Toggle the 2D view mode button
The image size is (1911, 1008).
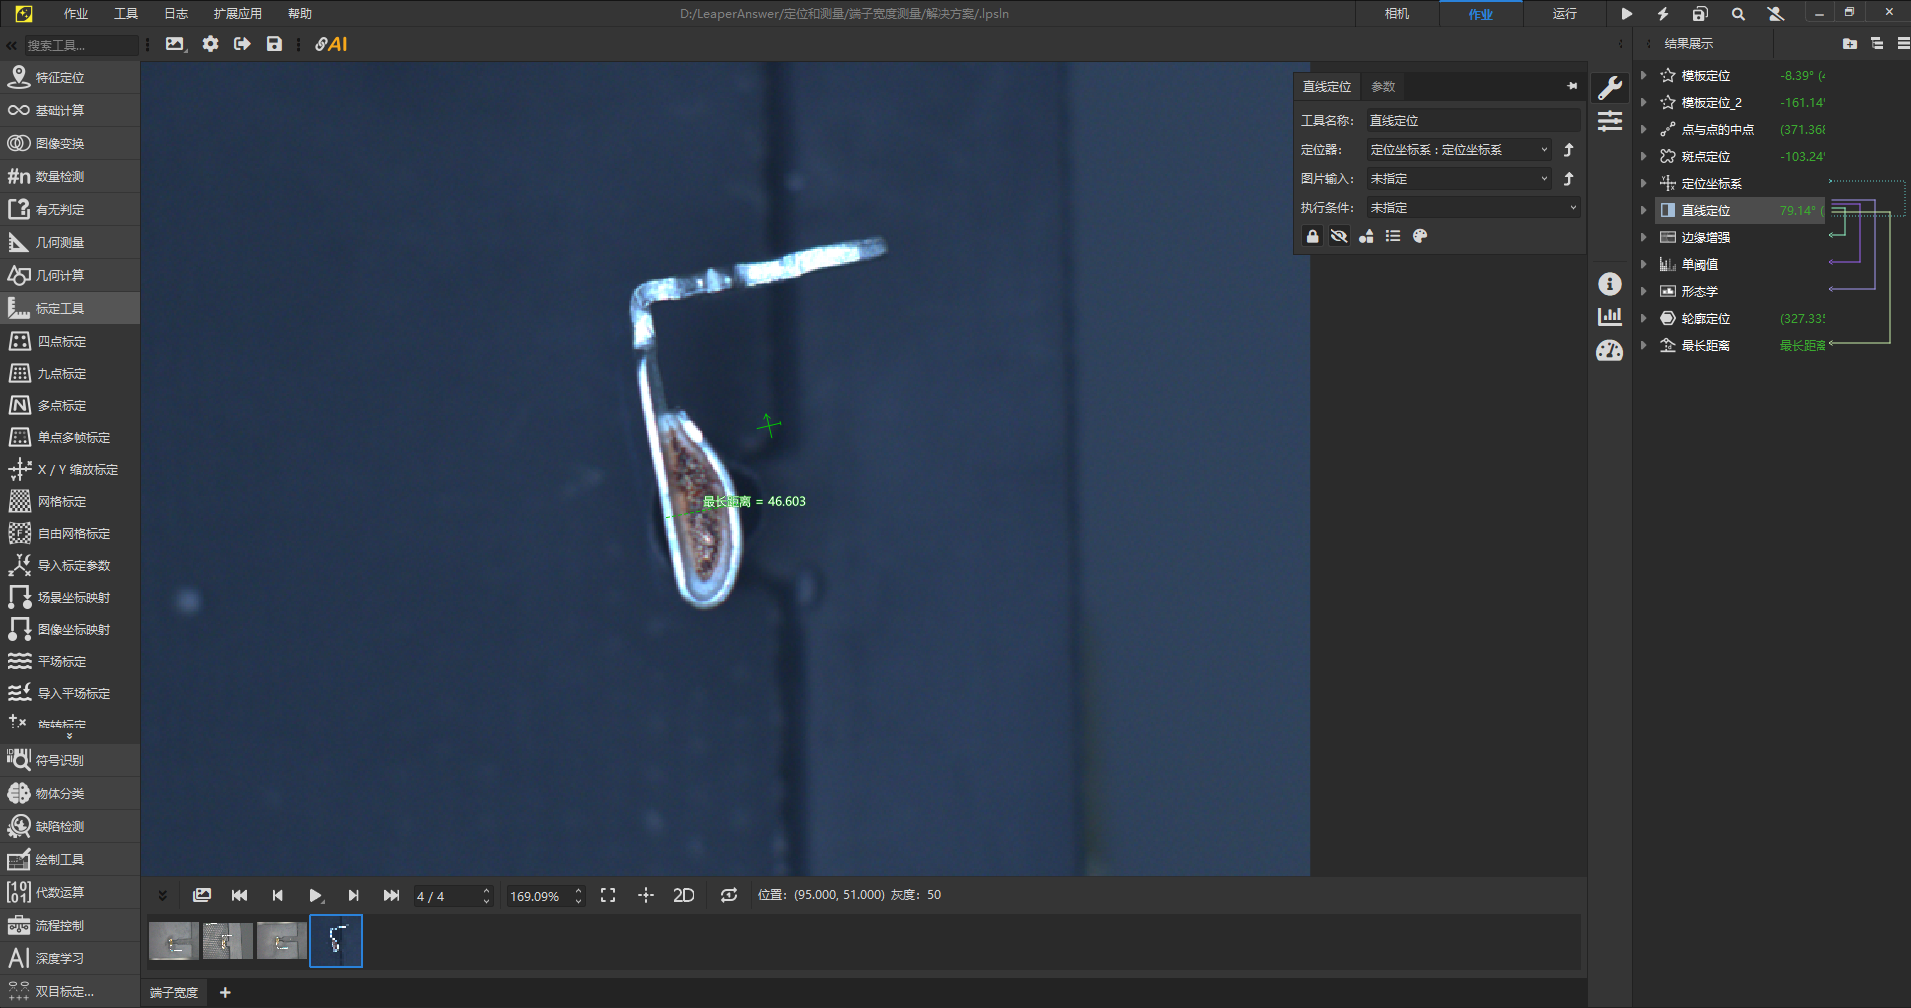click(683, 895)
